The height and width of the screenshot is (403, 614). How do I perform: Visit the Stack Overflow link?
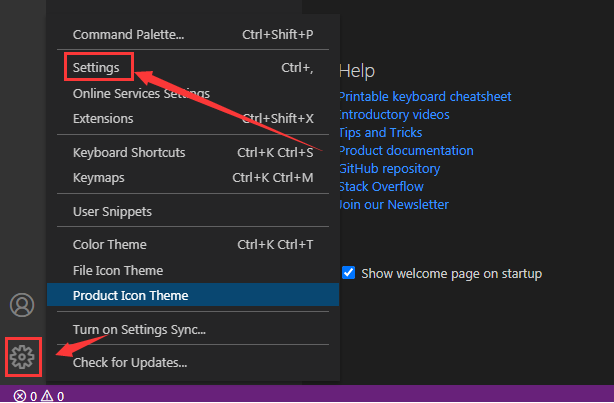pyautogui.click(x=381, y=187)
